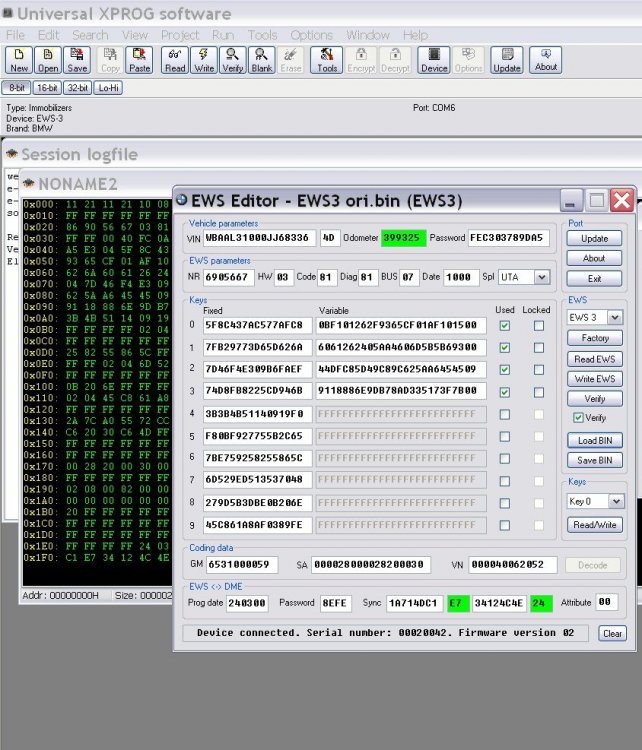Click Update button in Port group

click(x=594, y=238)
